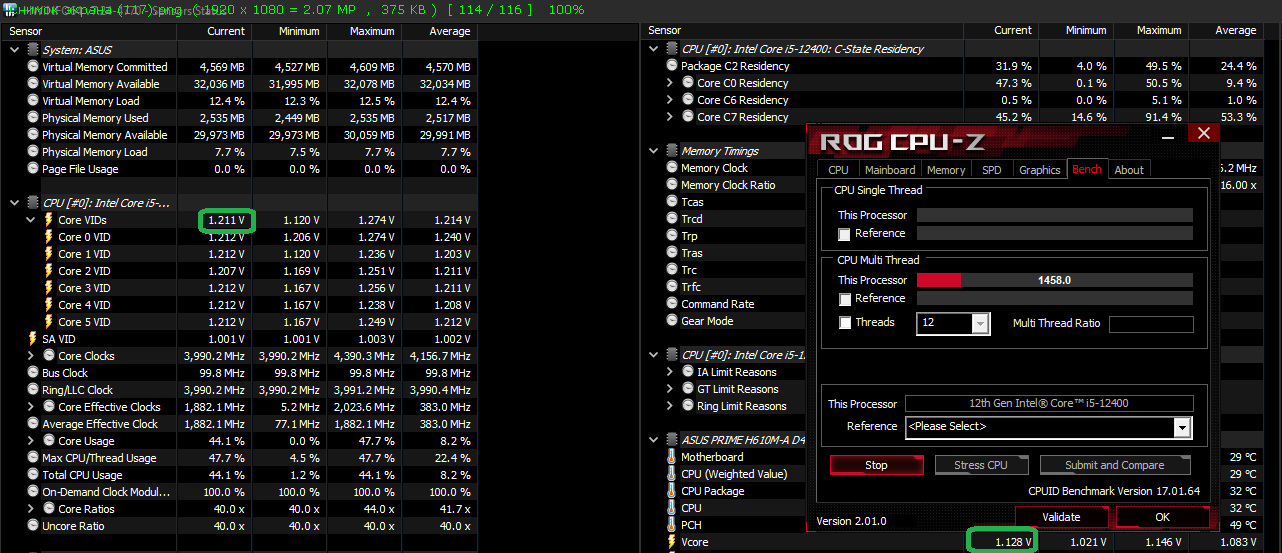1282x553 pixels.
Task: Click the This Processor name field
Action: (1049, 404)
